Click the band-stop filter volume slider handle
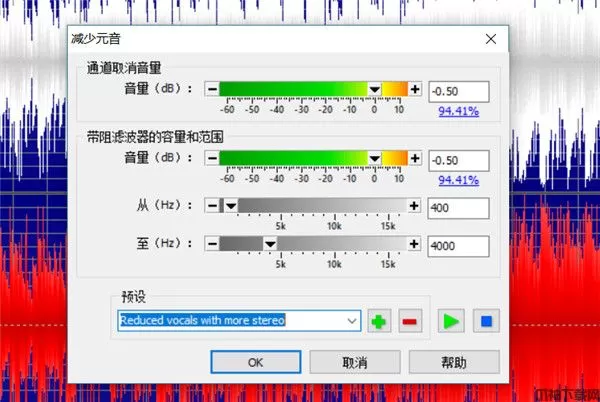 [375, 158]
